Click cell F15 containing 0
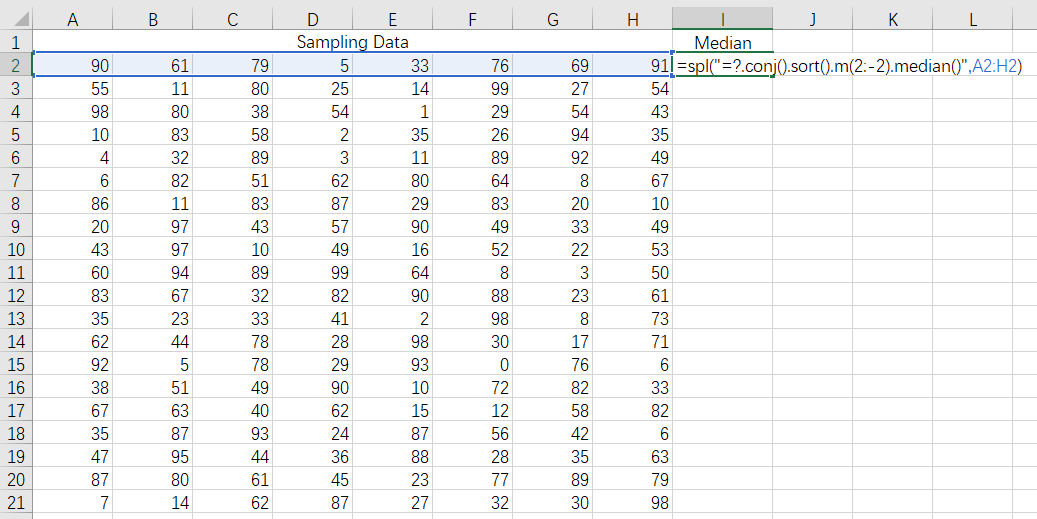The width and height of the screenshot is (1037, 519). 472,364
